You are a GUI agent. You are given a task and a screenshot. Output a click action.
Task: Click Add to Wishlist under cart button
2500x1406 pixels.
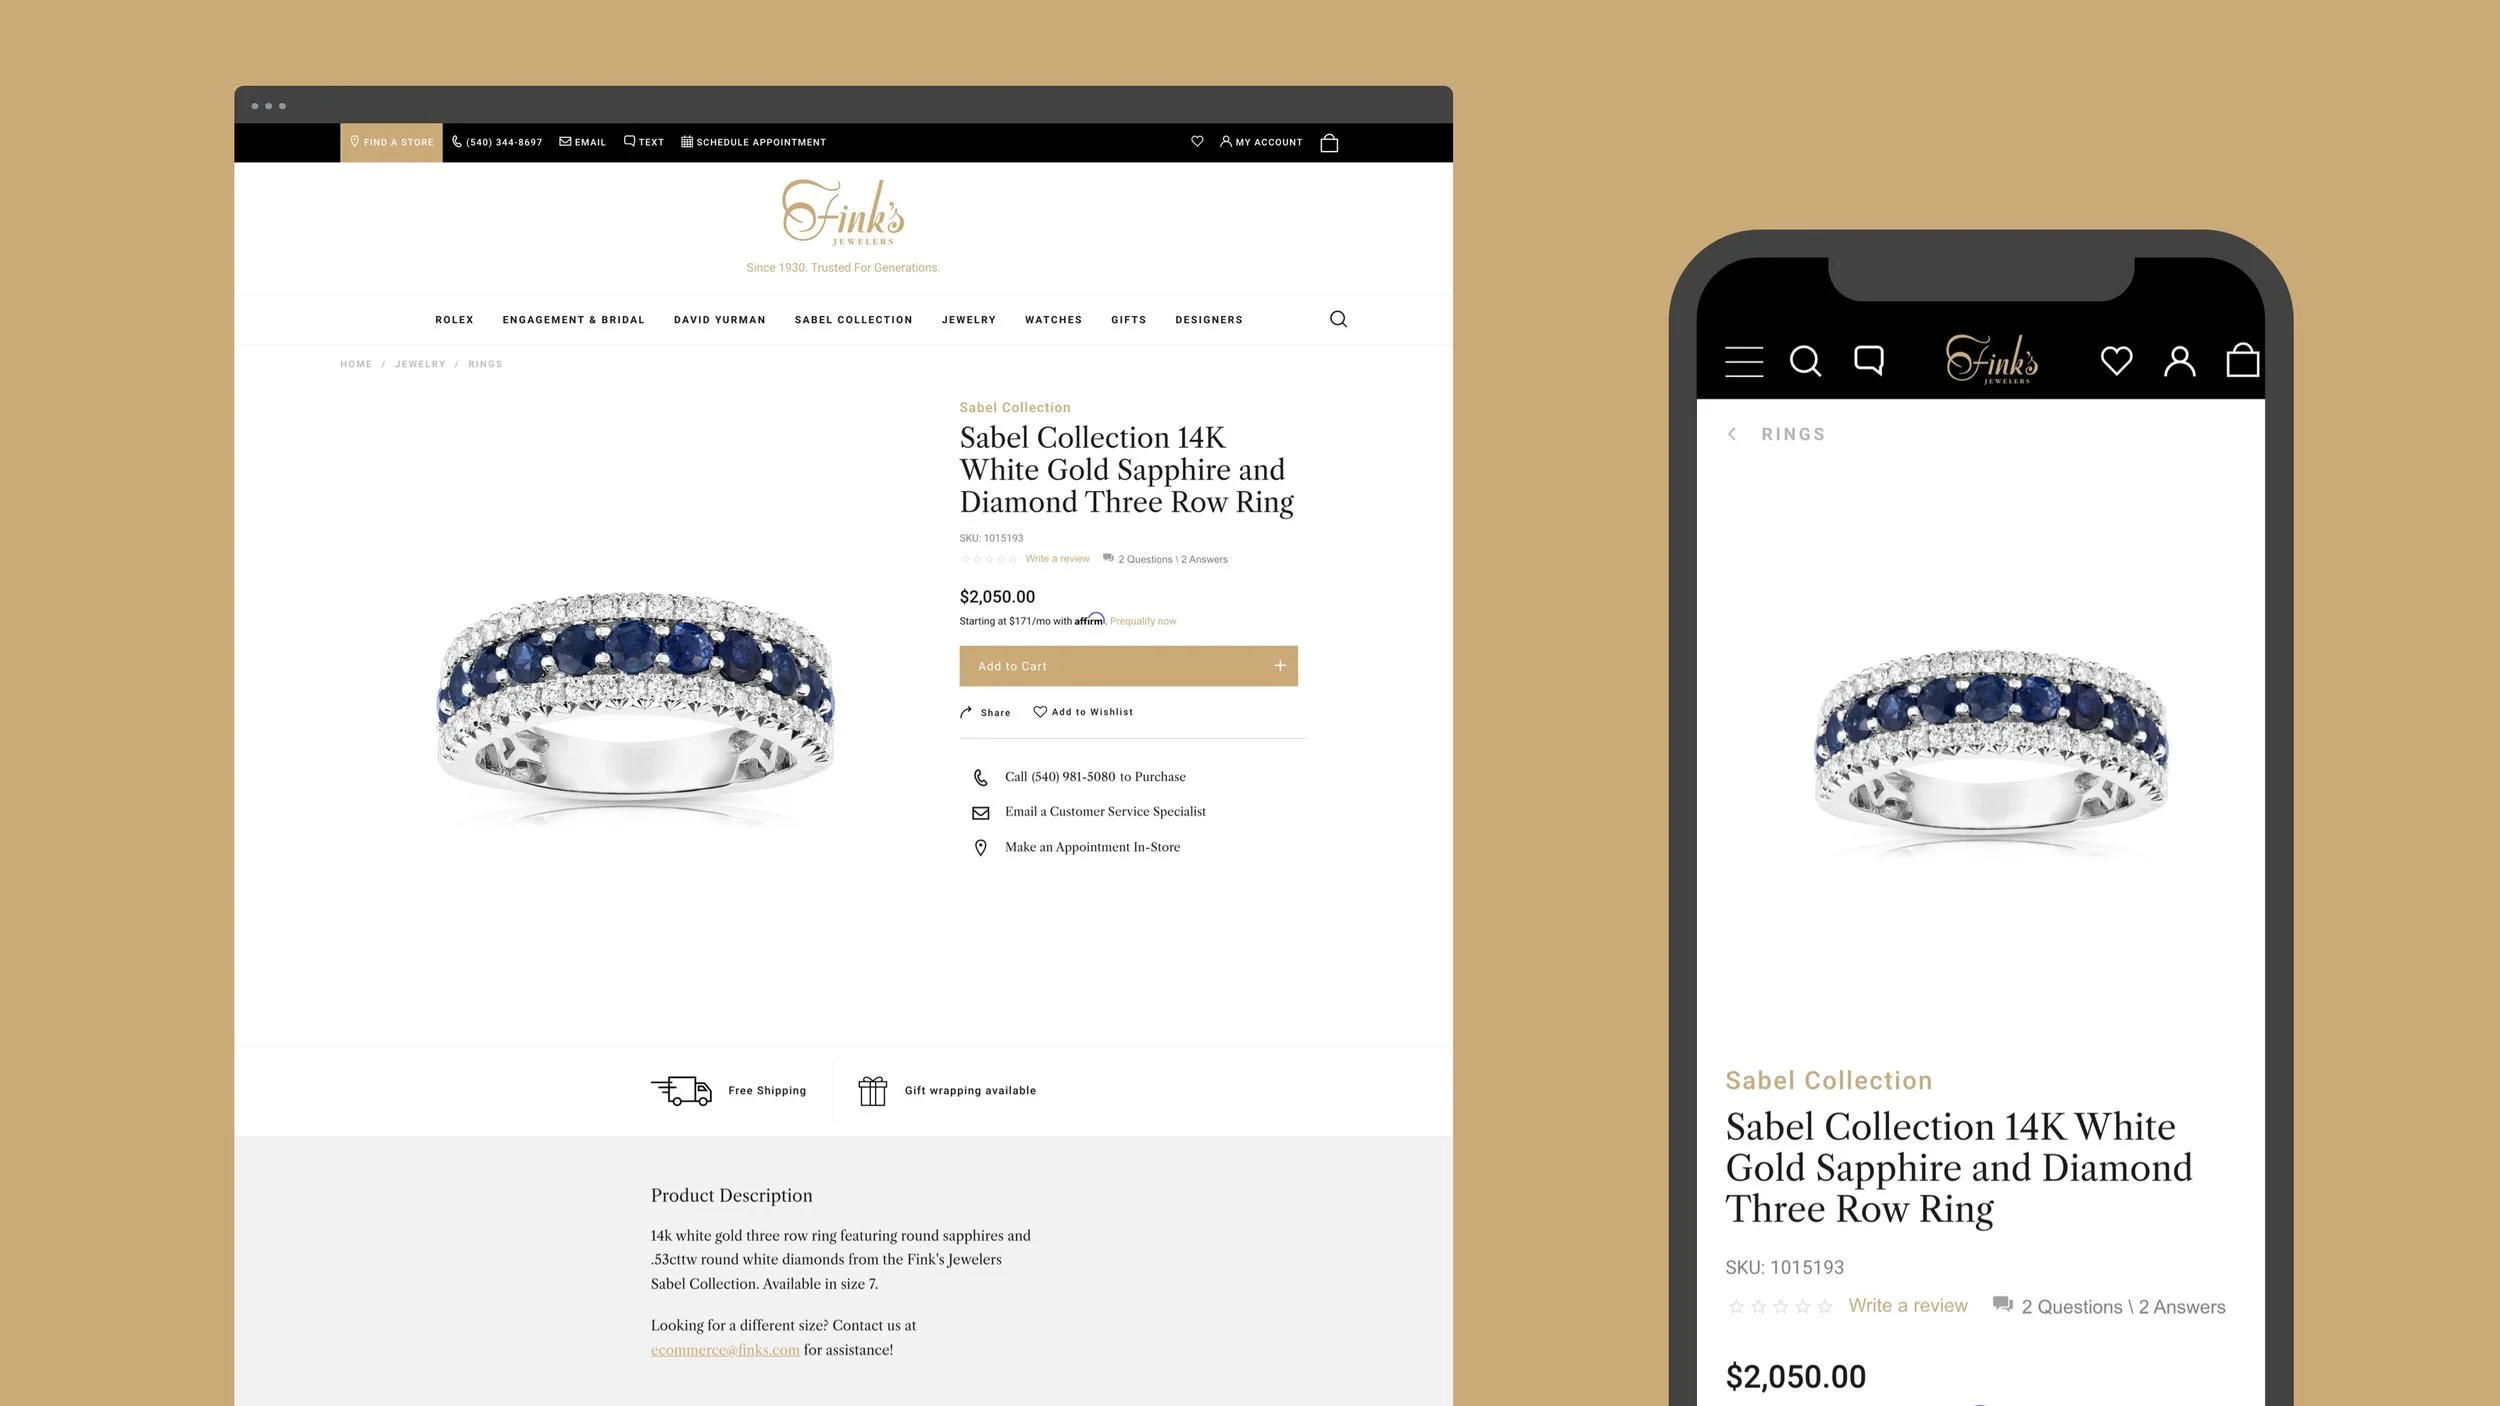click(x=1083, y=712)
